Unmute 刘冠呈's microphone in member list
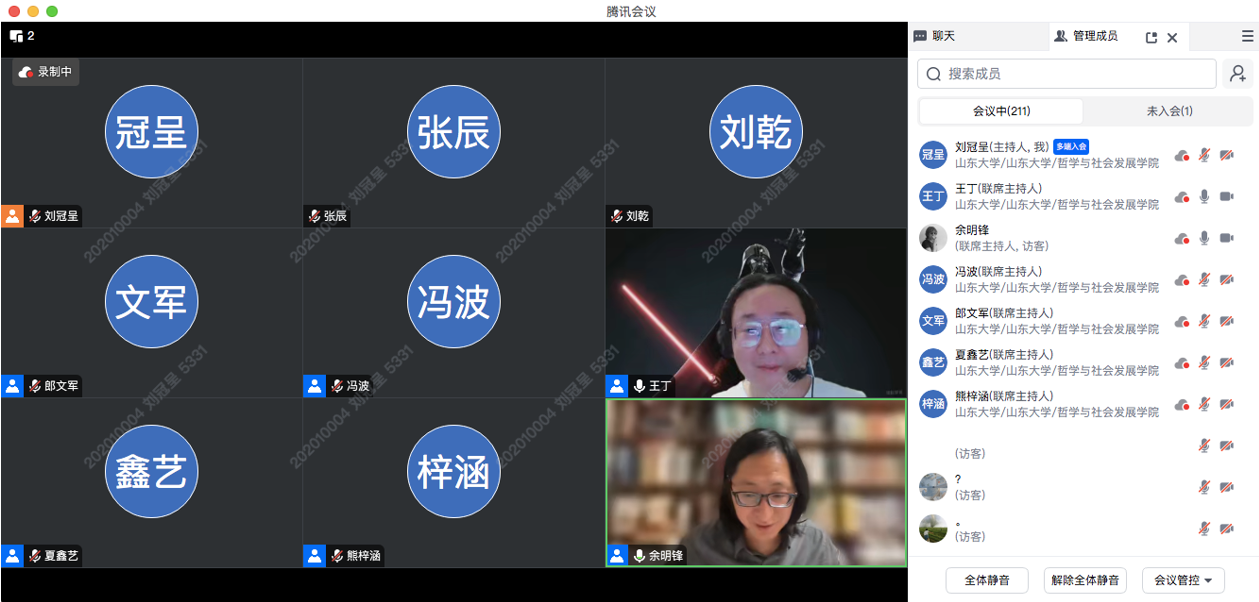 click(x=1204, y=155)
